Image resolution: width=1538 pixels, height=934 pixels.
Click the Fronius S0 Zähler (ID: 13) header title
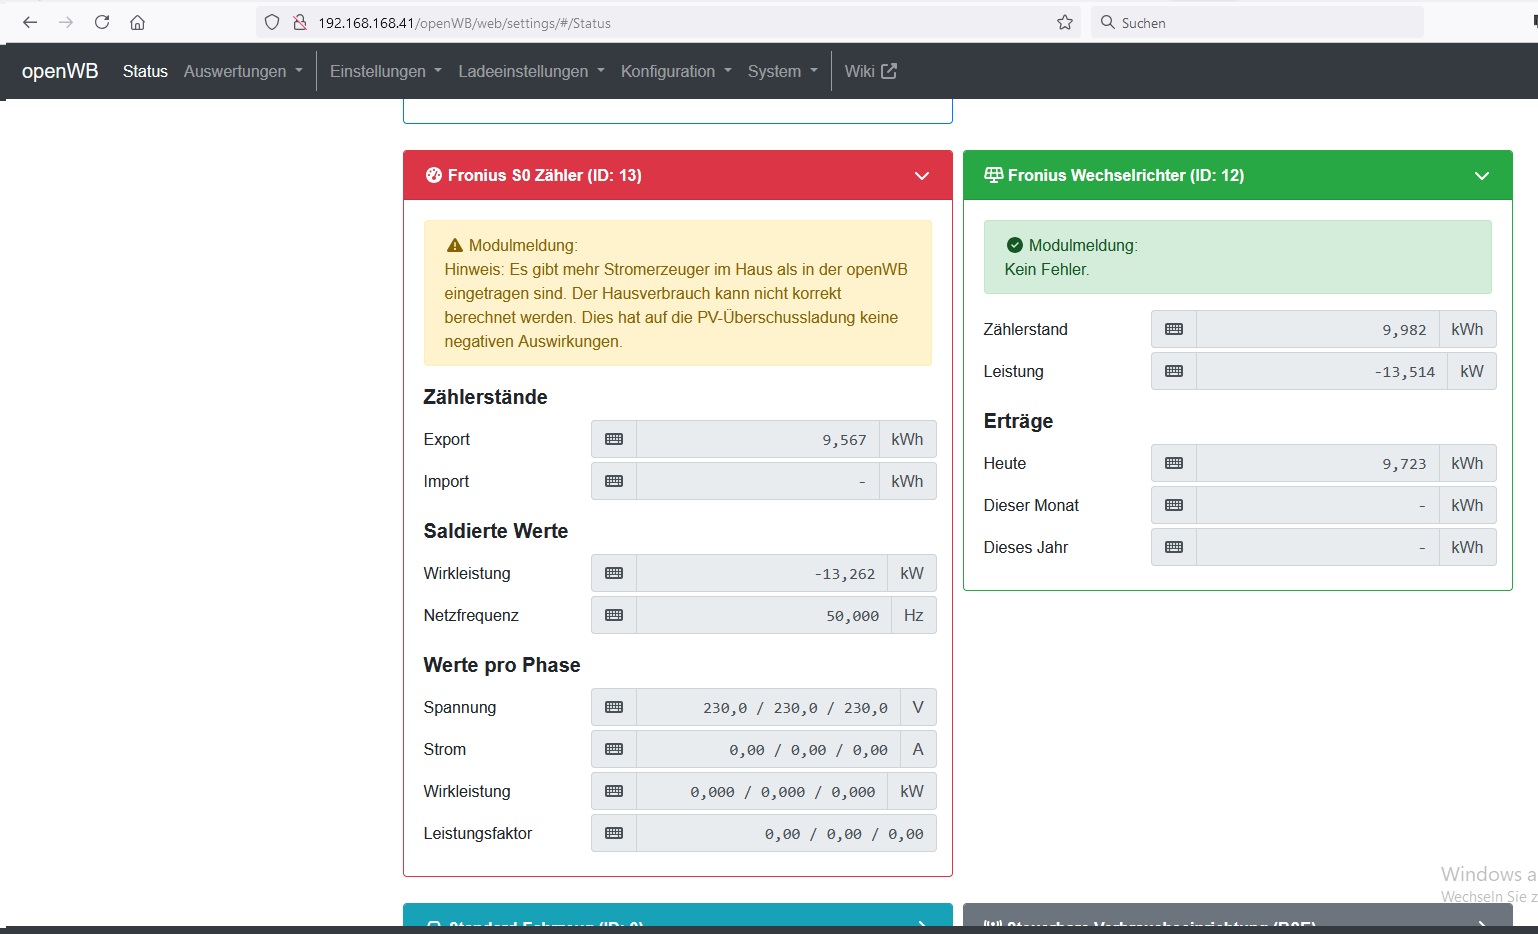click(x=544, y=175)
